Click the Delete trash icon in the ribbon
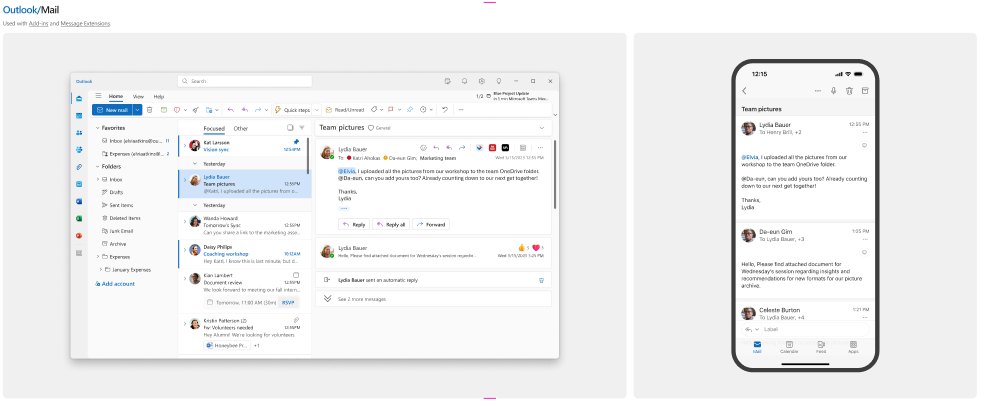 click(150, 109)
